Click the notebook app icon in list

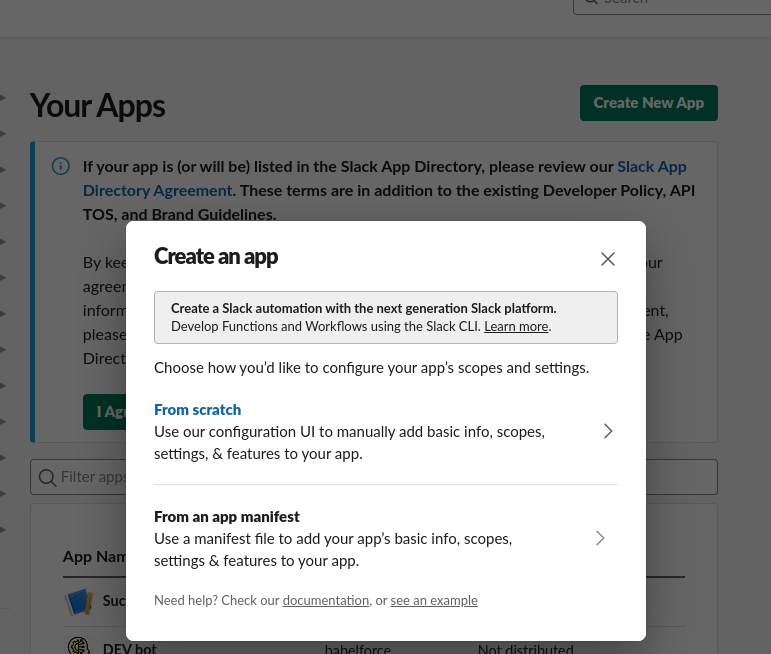coord(79,602)
